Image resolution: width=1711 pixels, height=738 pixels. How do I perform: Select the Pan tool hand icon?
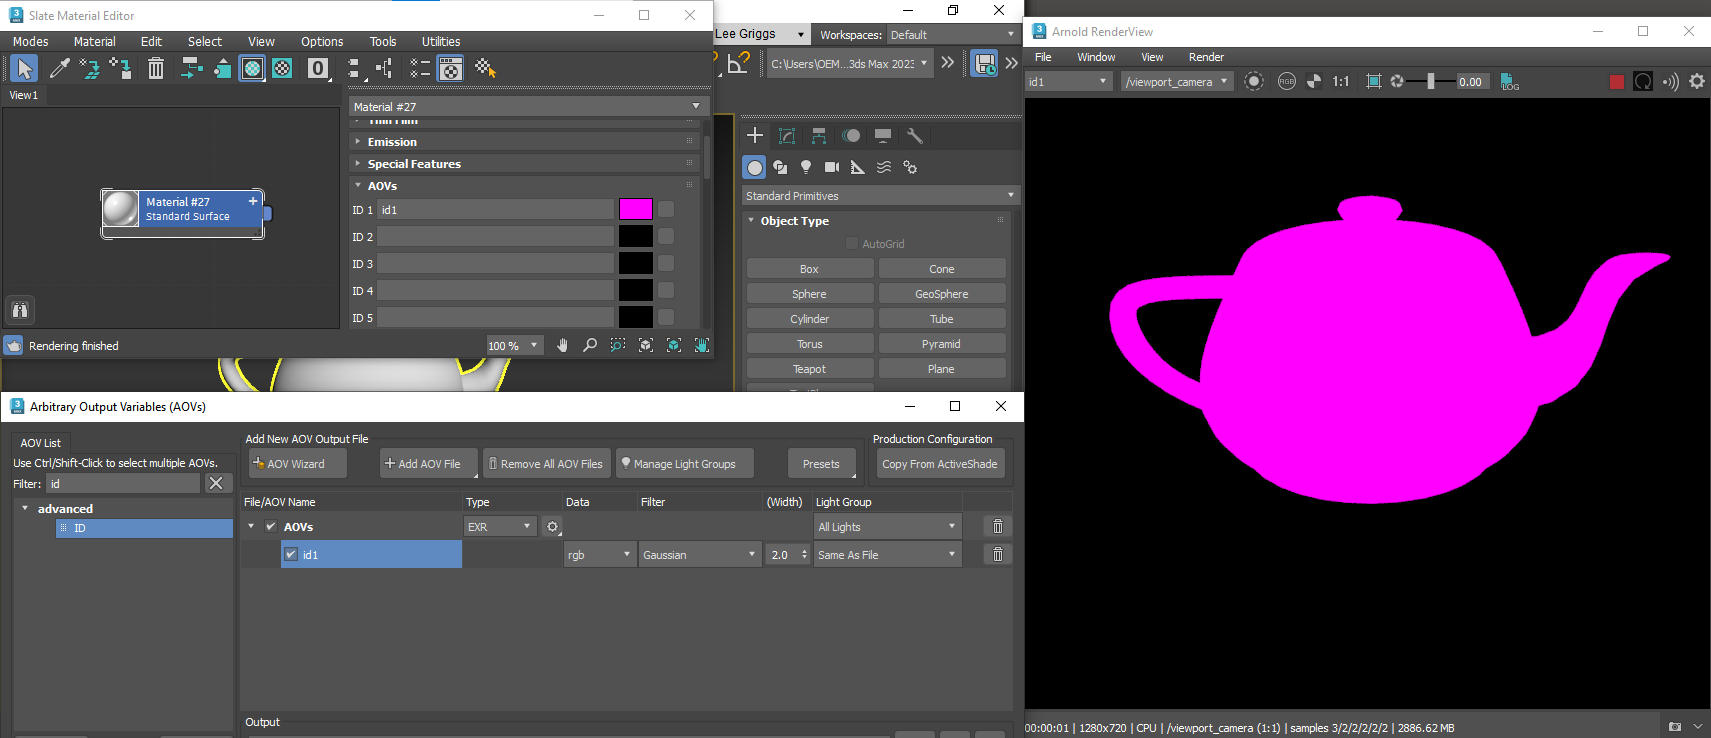[x=562, y=345]
